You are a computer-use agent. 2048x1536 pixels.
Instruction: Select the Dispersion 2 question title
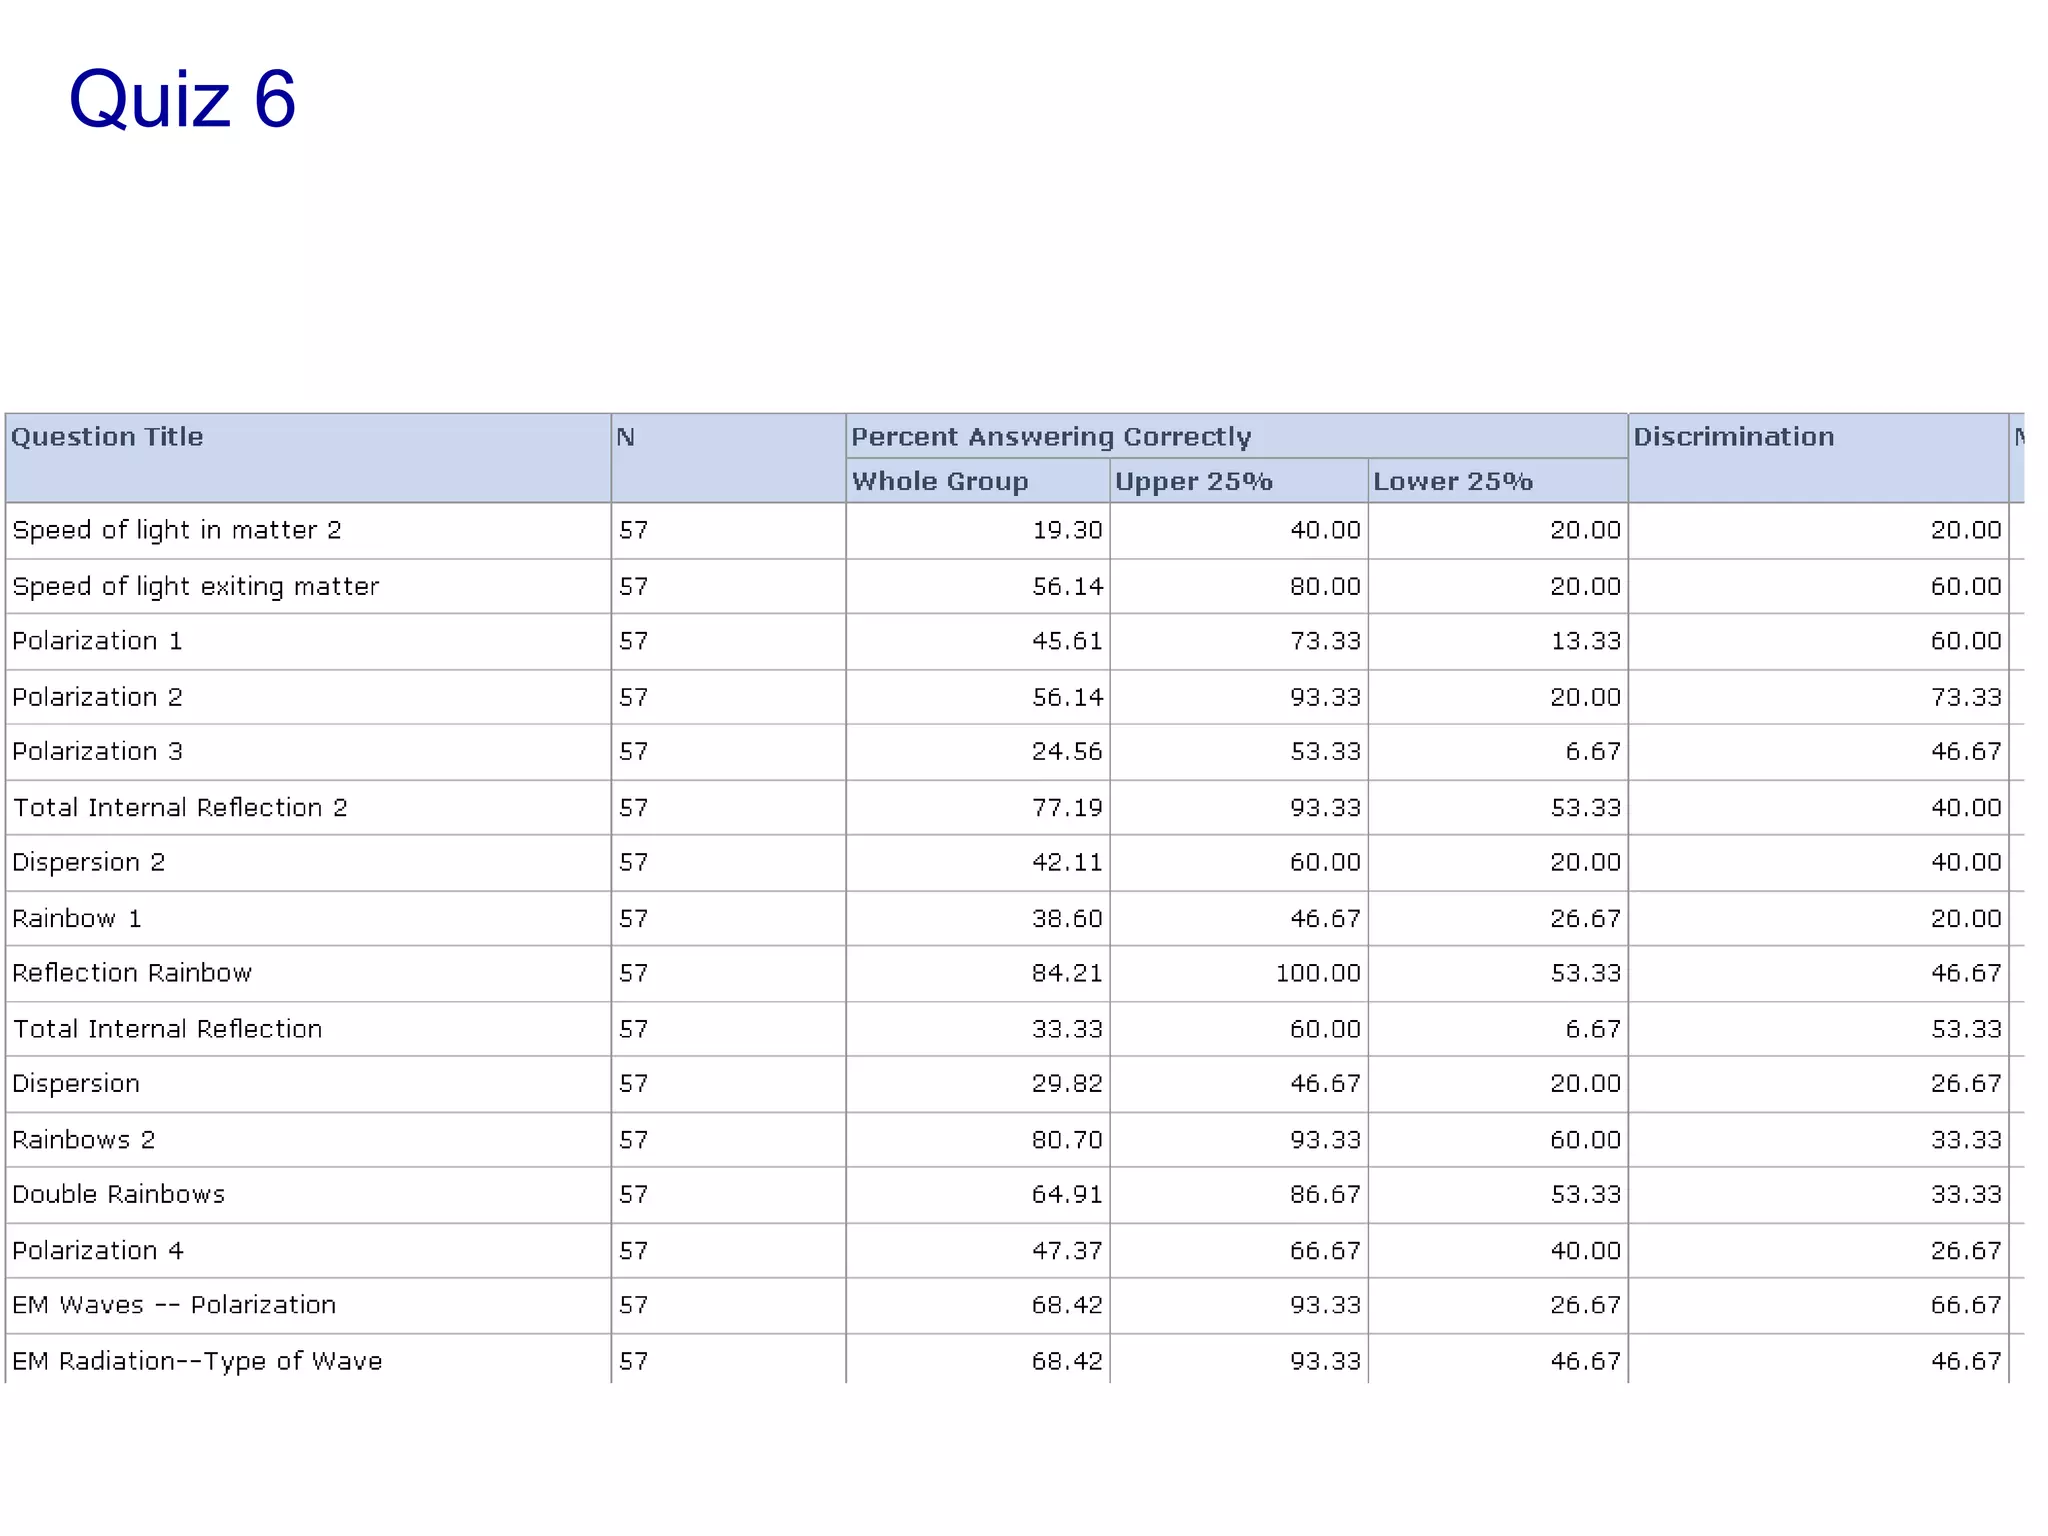[x=88, y=862]
